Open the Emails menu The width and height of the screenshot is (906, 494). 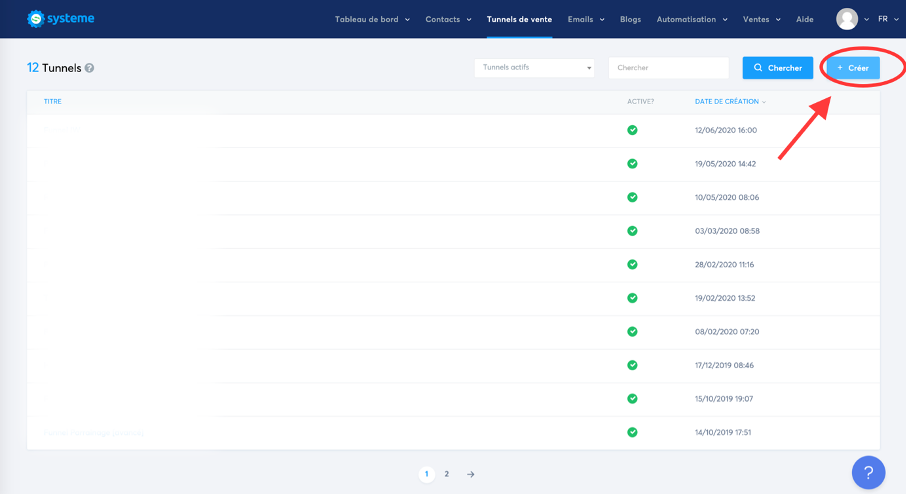(x=586, y=19)
